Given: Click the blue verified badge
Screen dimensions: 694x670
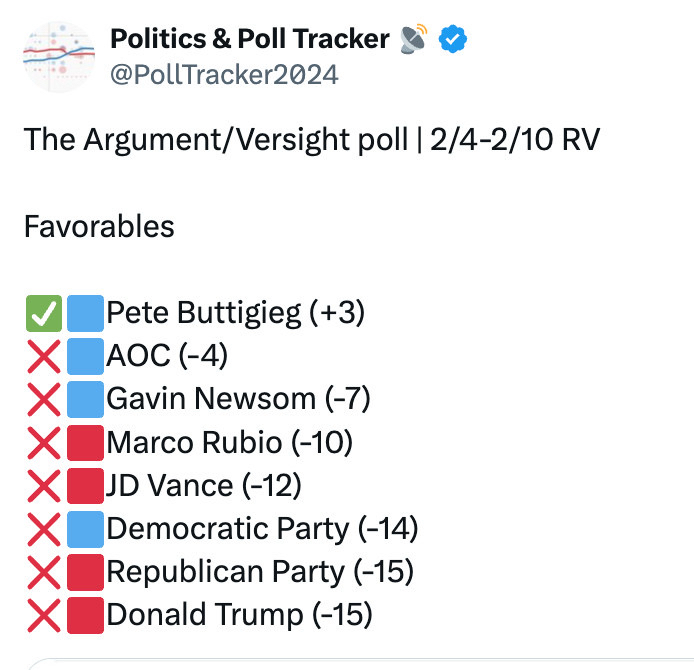Looking at the screenshot, I should [454, 39].
